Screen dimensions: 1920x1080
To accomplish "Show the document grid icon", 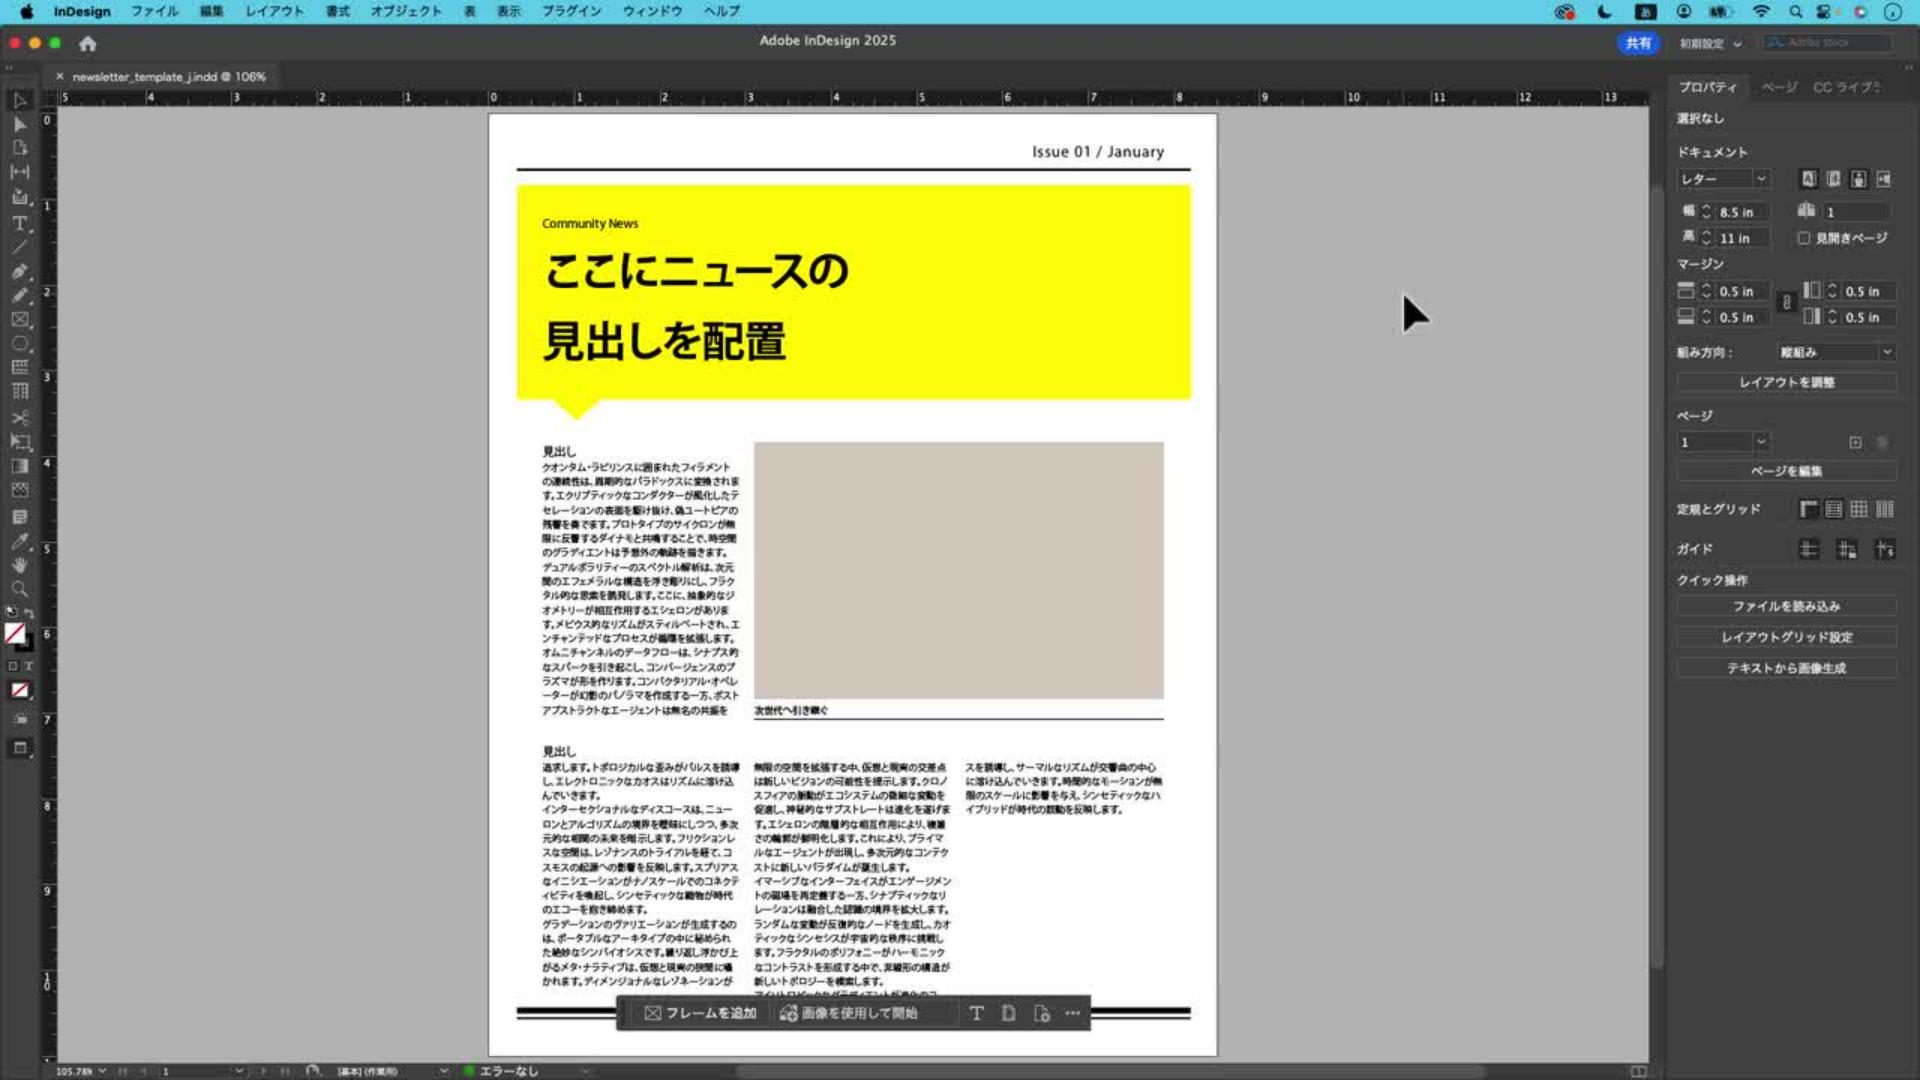I will click(x=1858, y=509).
